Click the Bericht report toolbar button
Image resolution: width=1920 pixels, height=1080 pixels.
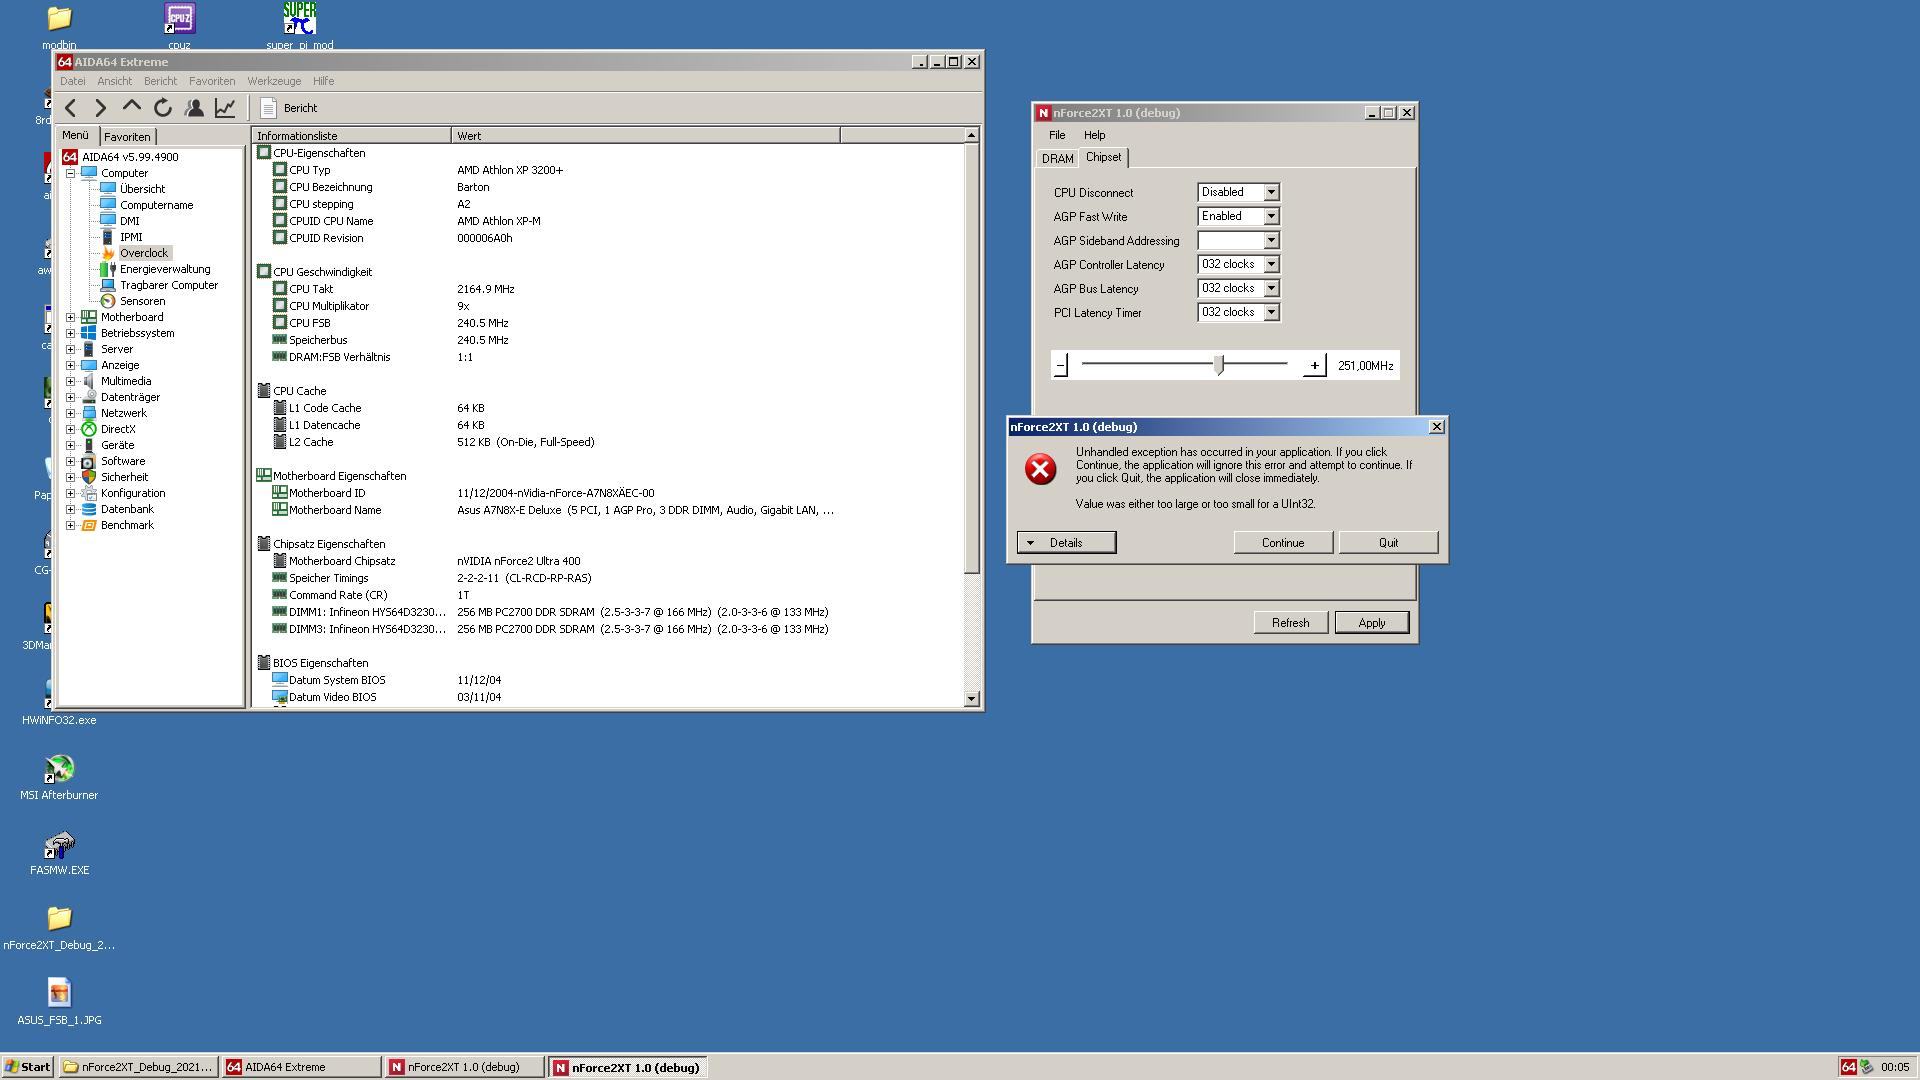click(x=288, y=108)
